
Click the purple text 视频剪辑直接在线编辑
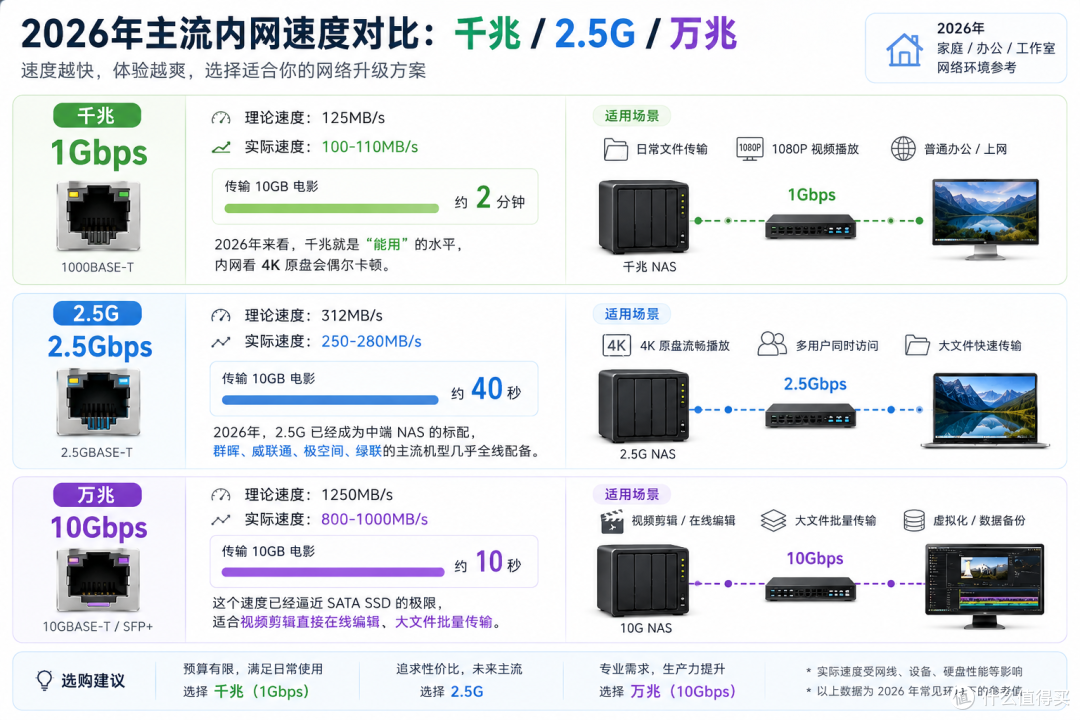[x=310, y=622]
